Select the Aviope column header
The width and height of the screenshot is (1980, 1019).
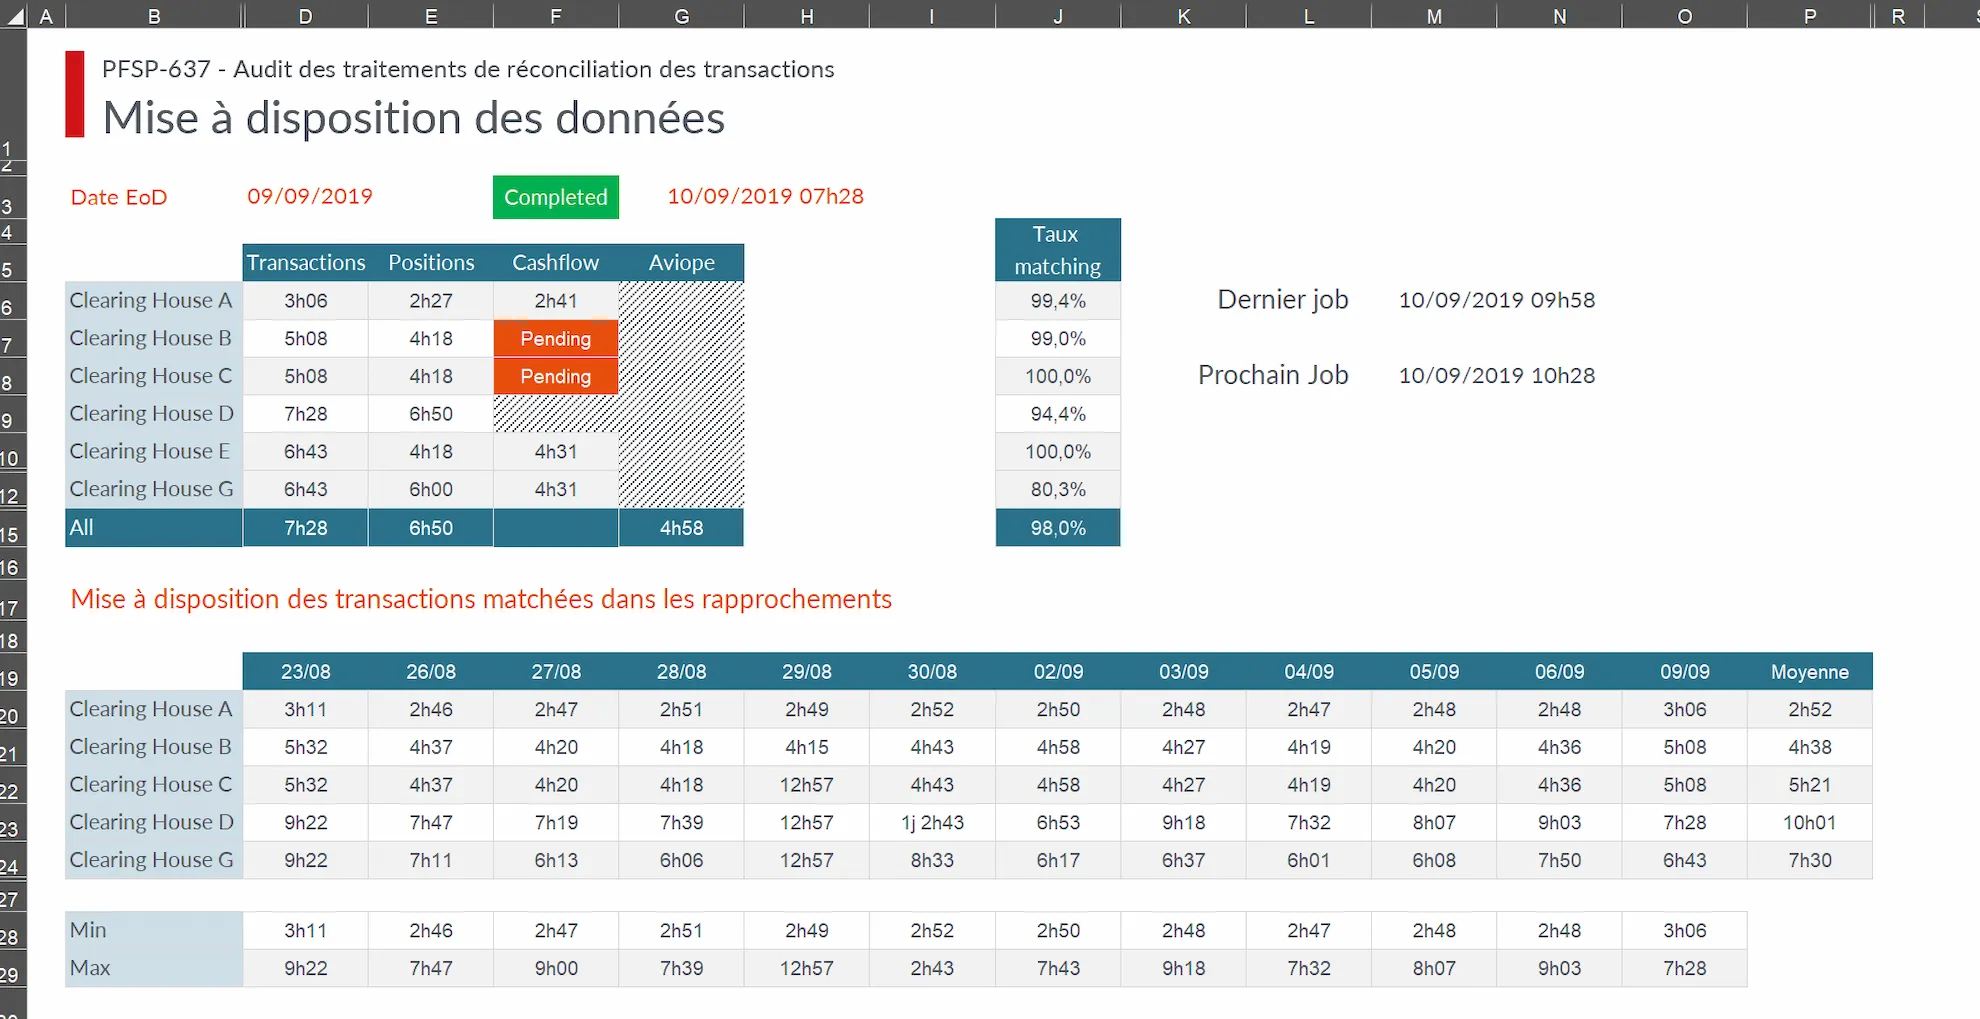point(681,262)
